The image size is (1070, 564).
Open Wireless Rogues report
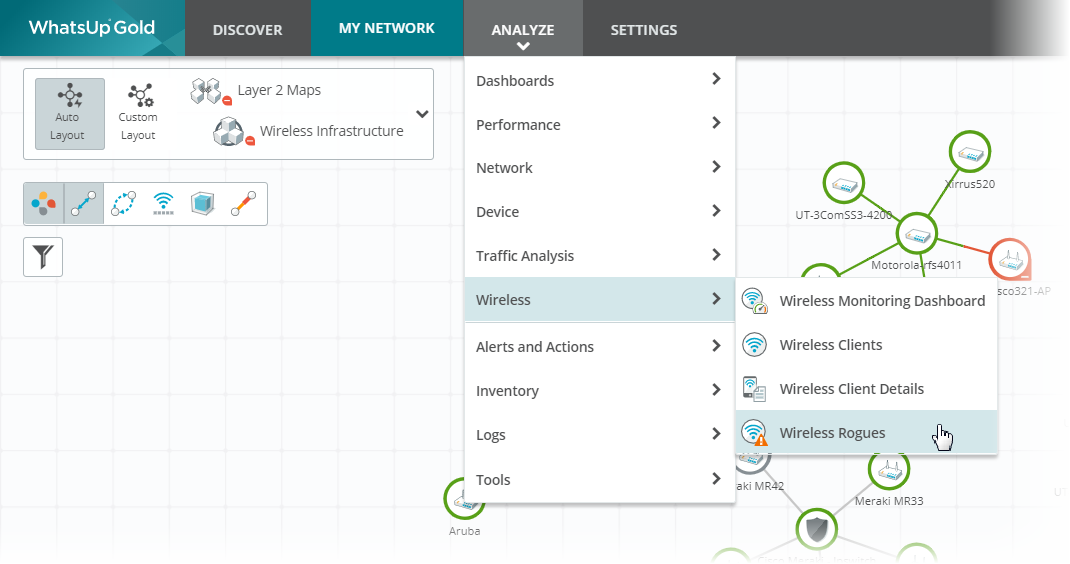coord(866,432)
